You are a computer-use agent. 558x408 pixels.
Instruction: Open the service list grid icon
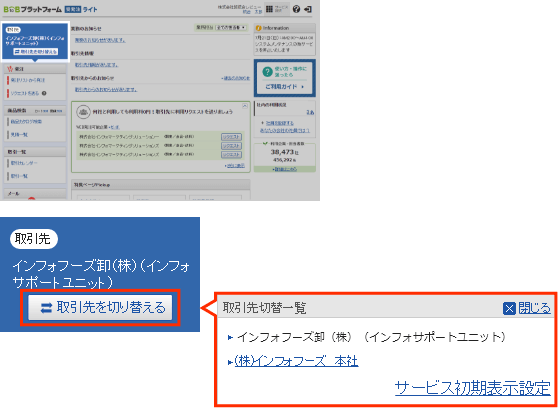point(269,9)
